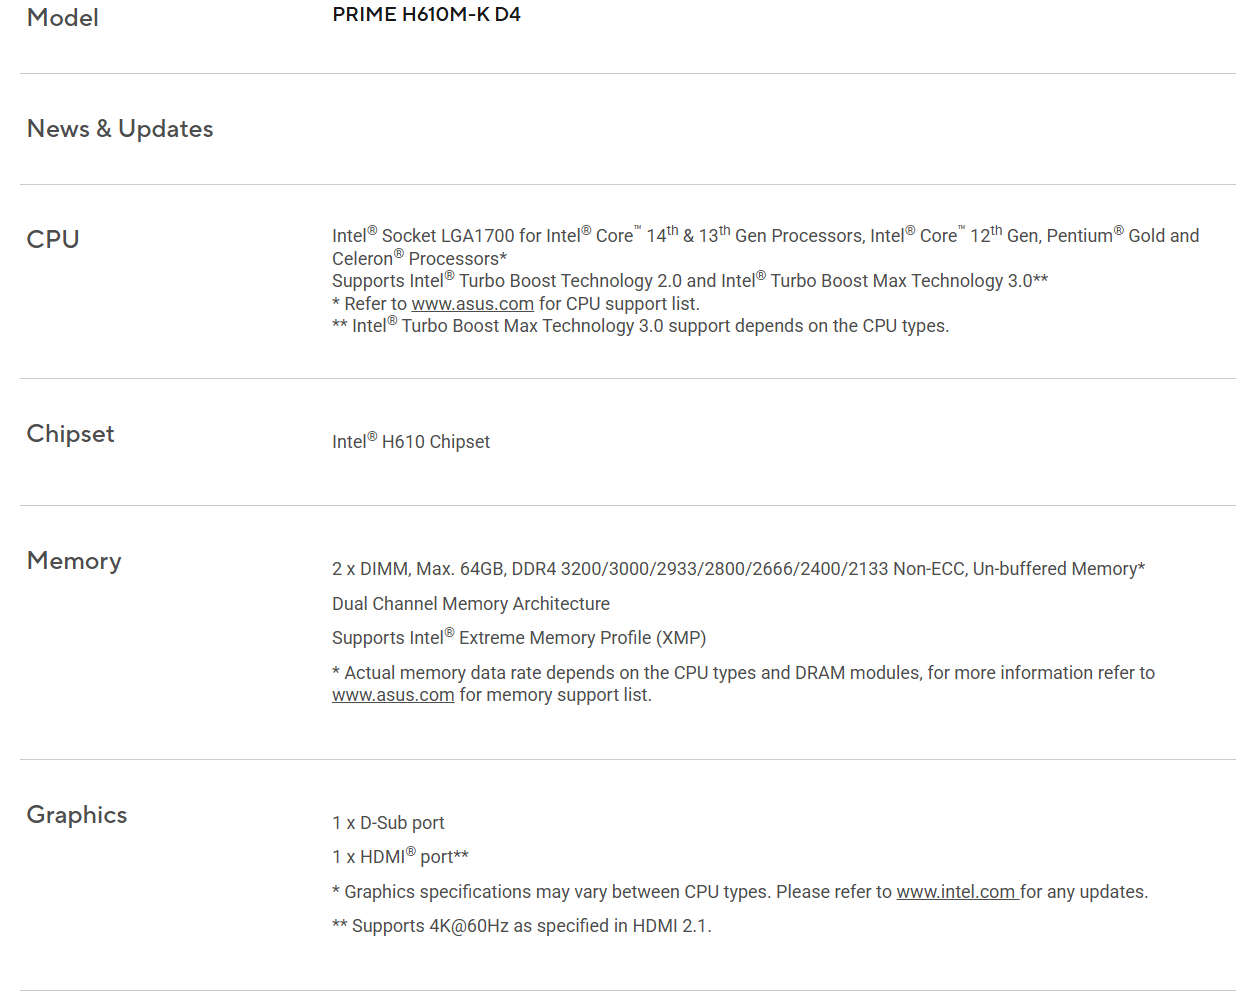This screenshot has width=1249, height=1004.
Task: Open the www.asus.com CPU support list link
Action: tap(472, 303)
